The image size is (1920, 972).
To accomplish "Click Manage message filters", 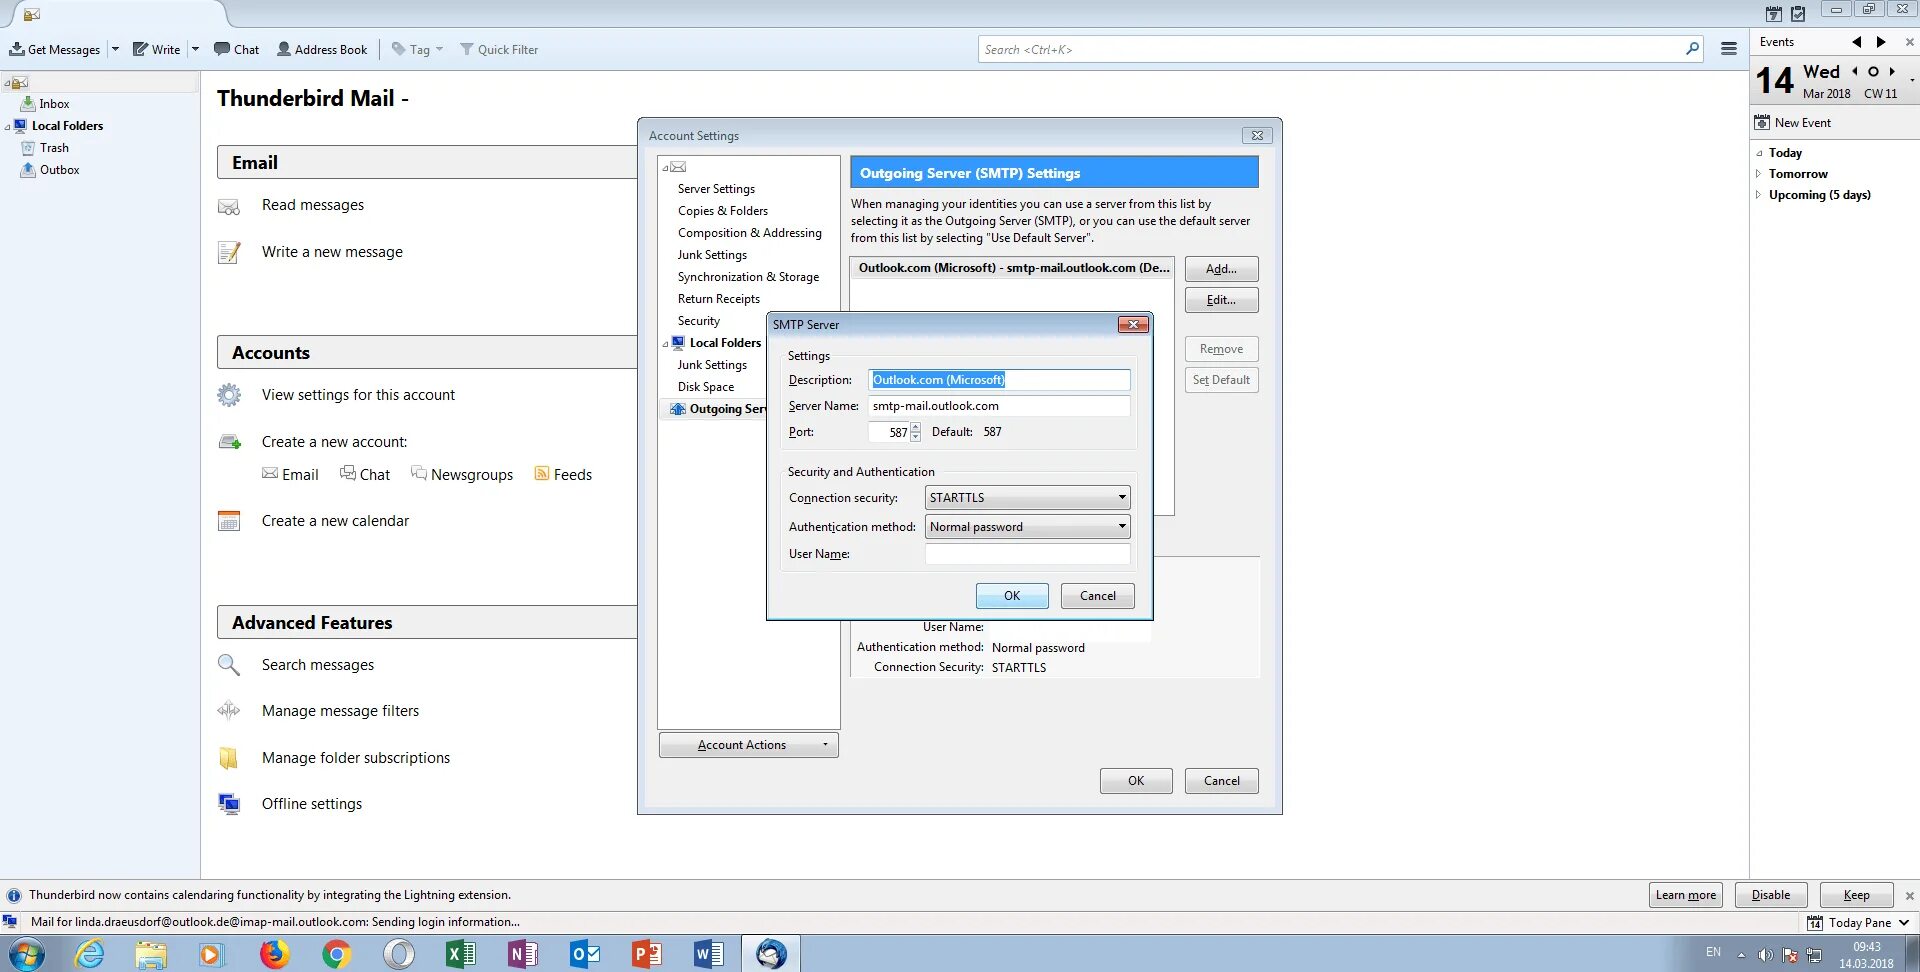I will click(340, 711).
